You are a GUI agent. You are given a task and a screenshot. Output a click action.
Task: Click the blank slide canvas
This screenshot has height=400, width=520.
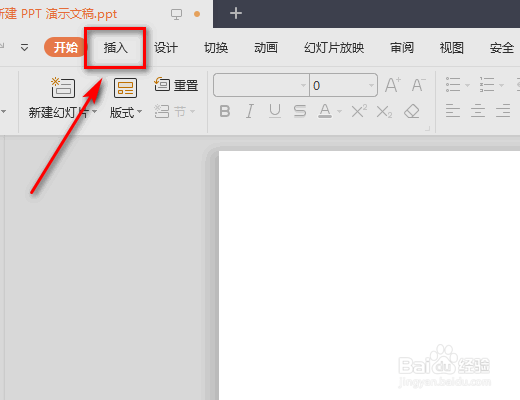(x=369, y=275)
